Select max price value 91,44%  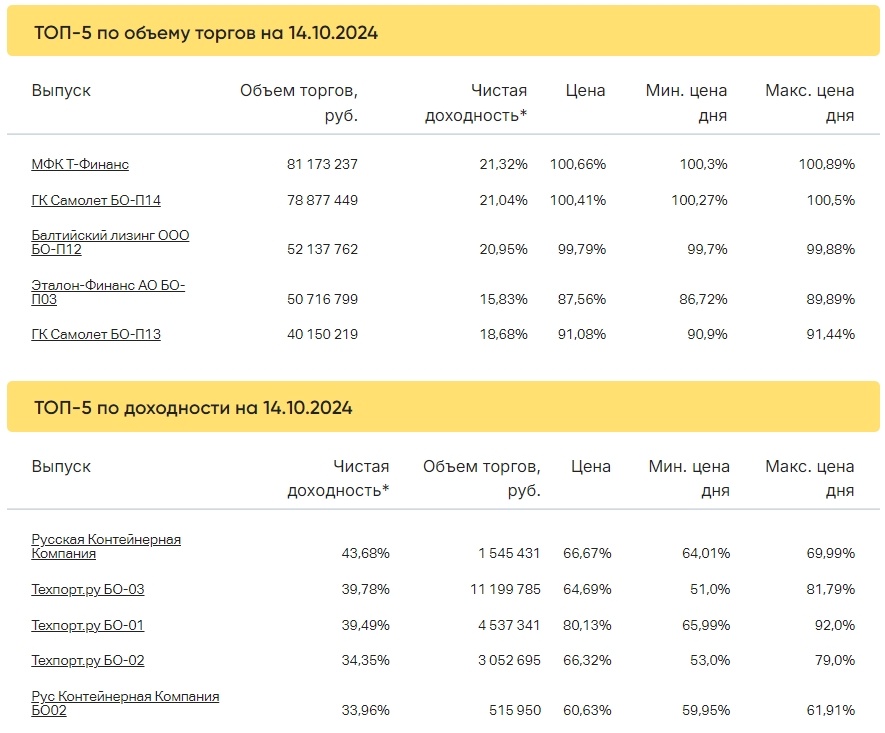point(831,335)
